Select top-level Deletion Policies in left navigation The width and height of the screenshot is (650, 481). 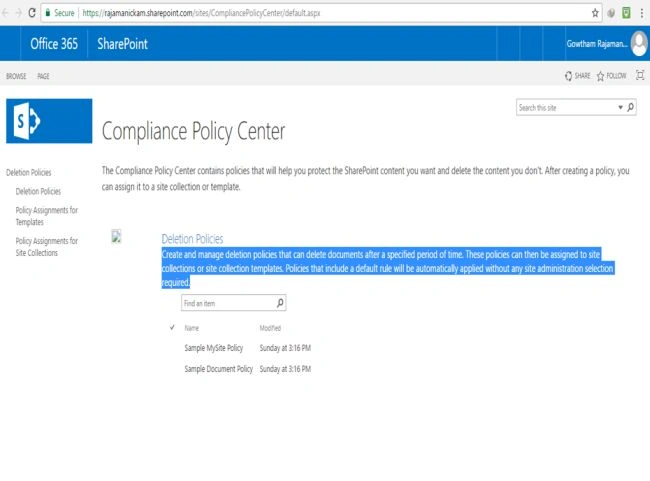pyautogui.click(x=29, y=172)
